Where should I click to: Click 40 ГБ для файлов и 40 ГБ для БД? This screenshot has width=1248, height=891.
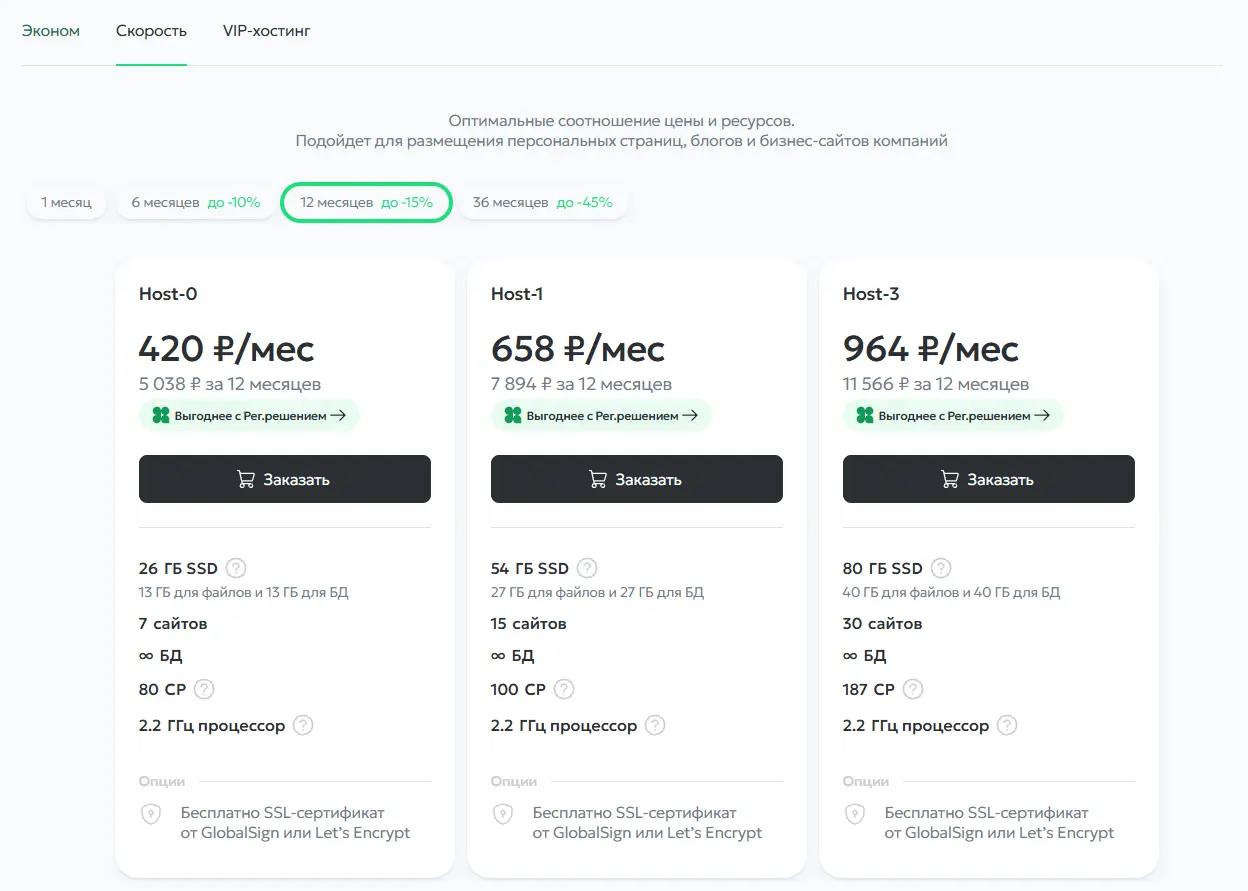951,592
